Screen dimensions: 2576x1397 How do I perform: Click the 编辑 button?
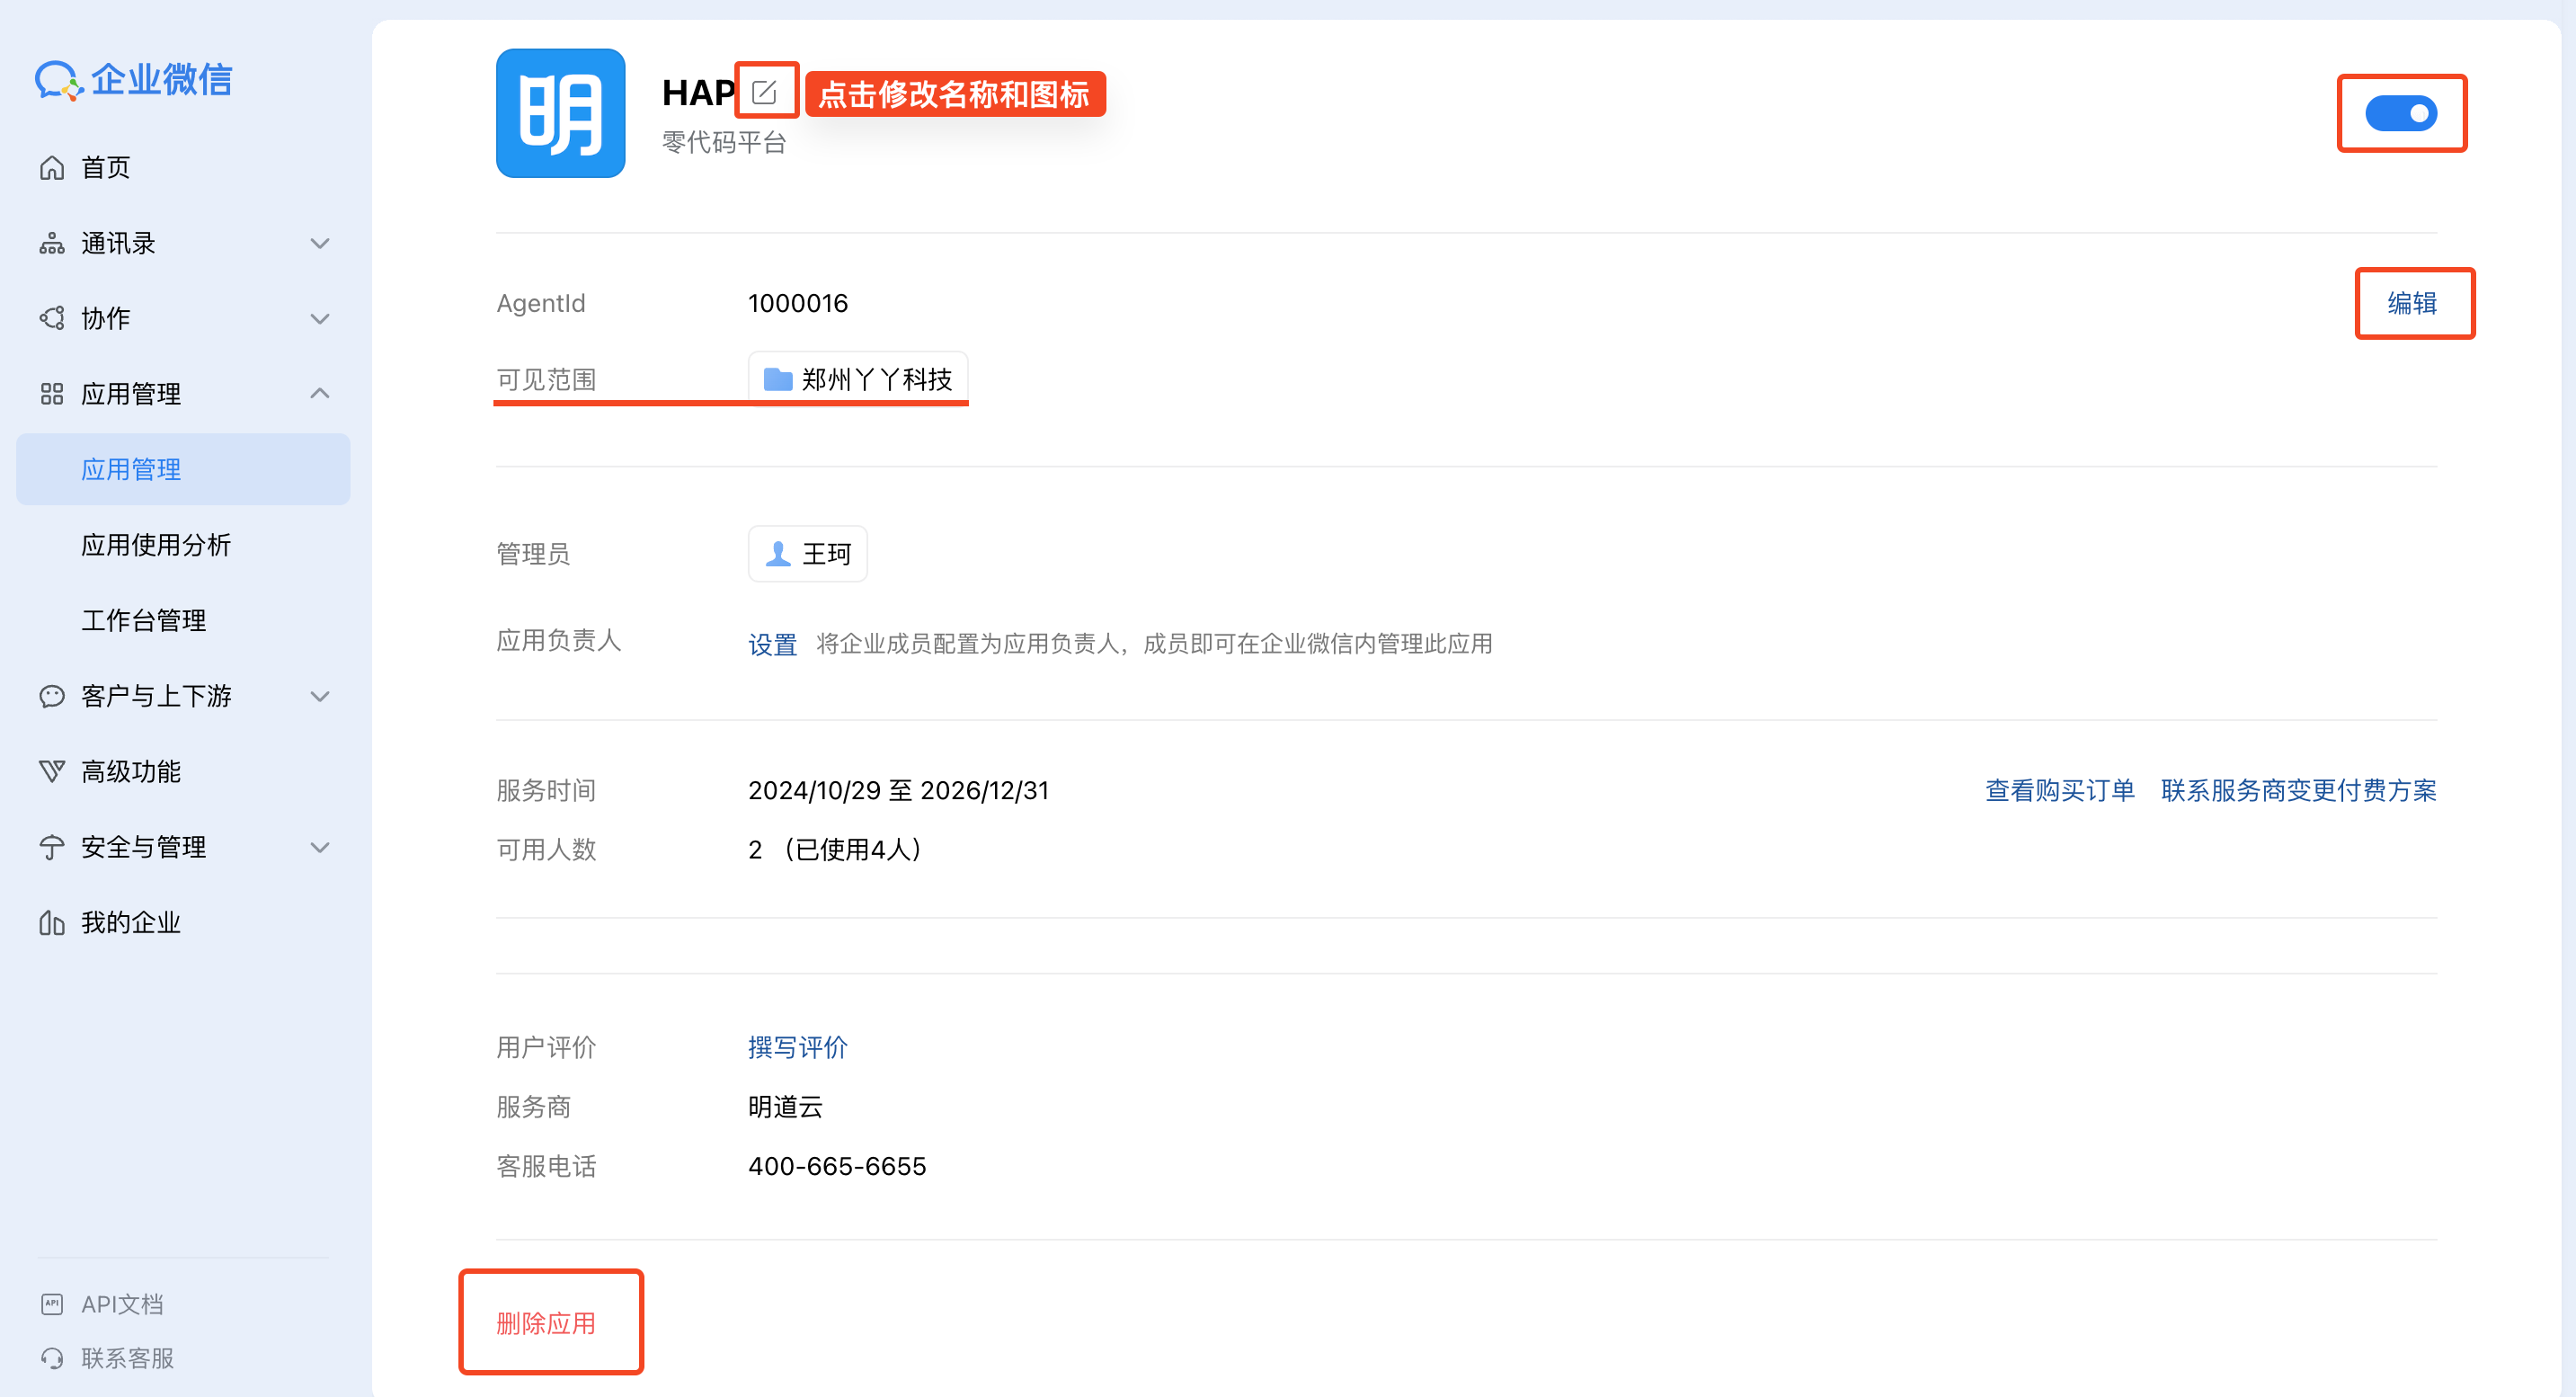(x=2413, y=303)
